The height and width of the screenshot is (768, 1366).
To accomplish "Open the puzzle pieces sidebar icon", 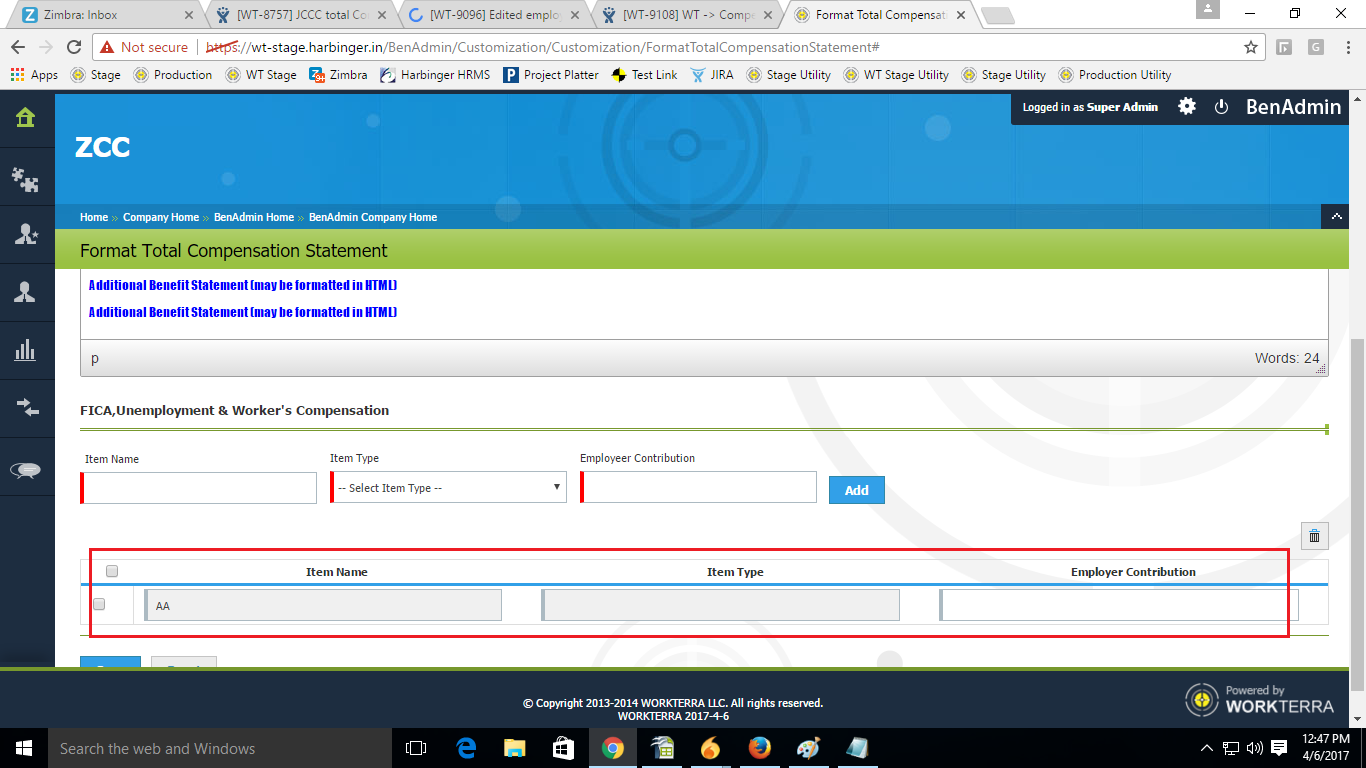I will pyautogui.click(x=26, y=178).
